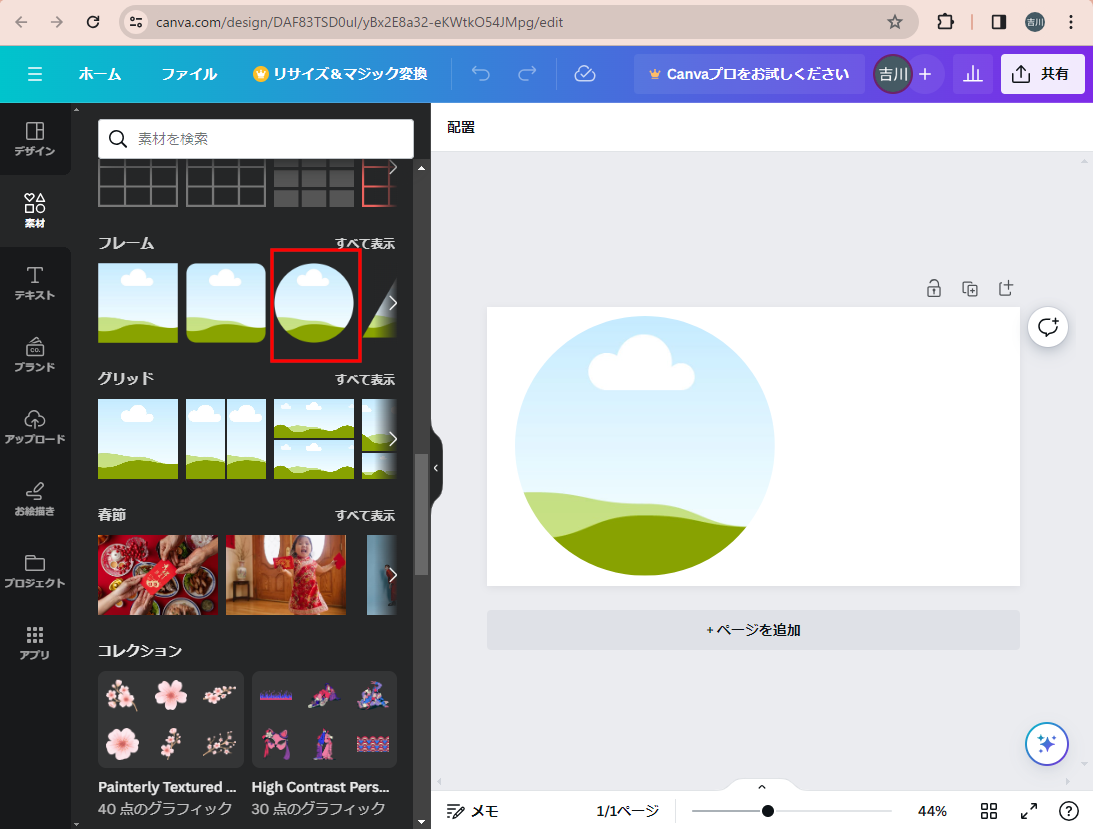Enter fullscreen presentation mode

[1028, 811]
